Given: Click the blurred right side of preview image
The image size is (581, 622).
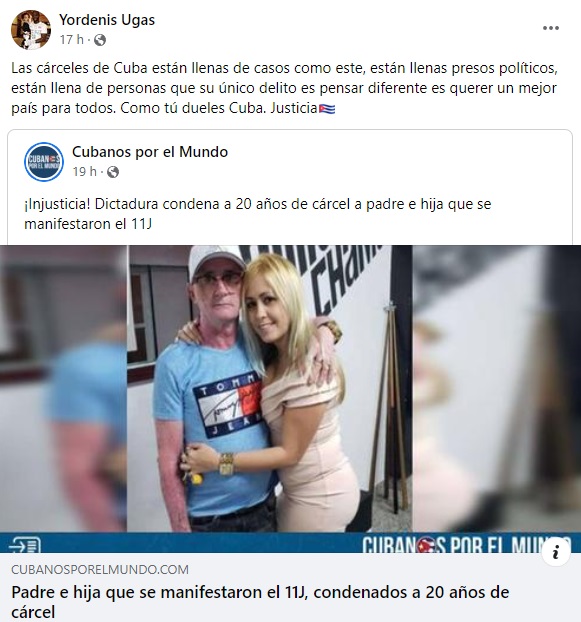Looking at the screenshot, I should (x=497, y=388).
